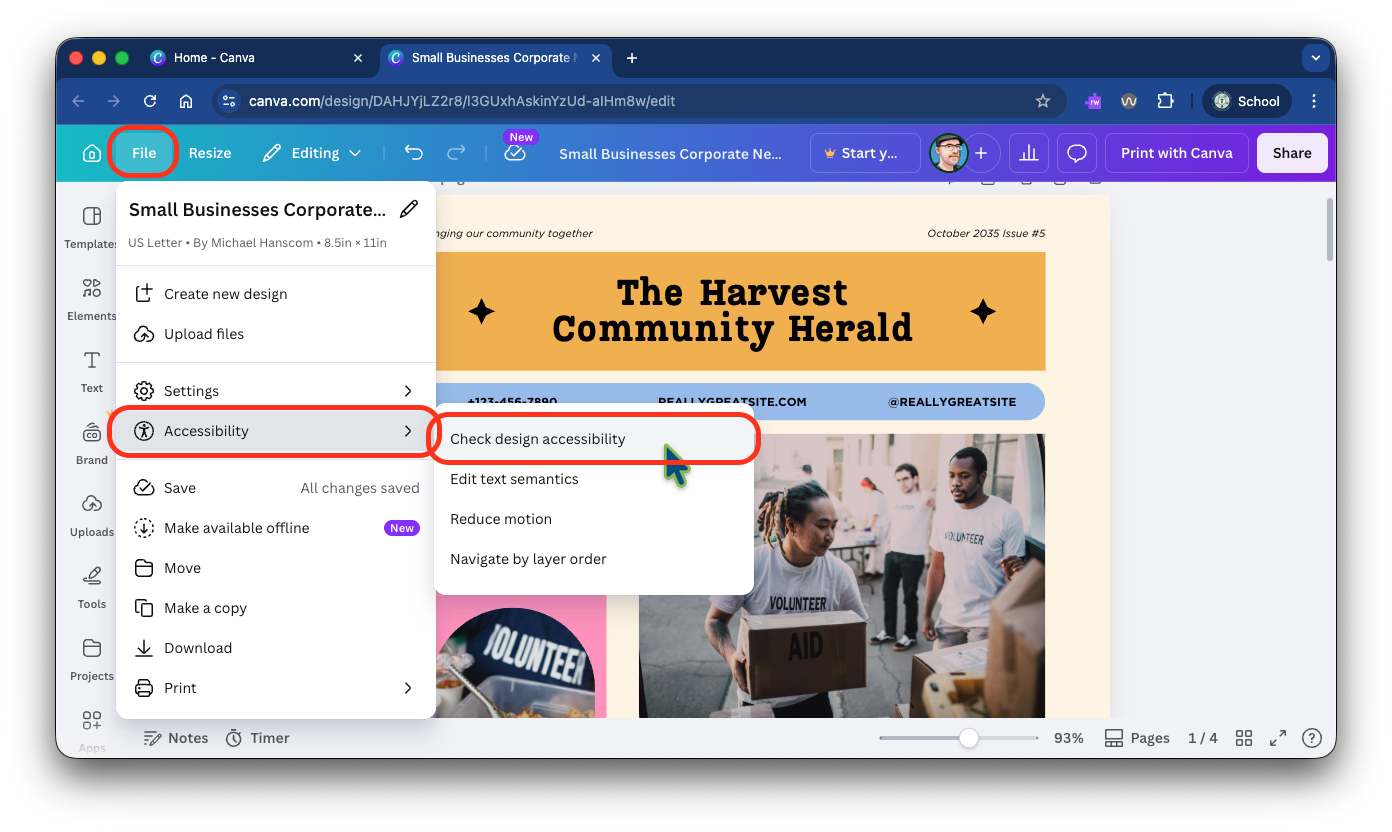Open the School browser profile
Screen dimensions: 1392x832
1246,101
